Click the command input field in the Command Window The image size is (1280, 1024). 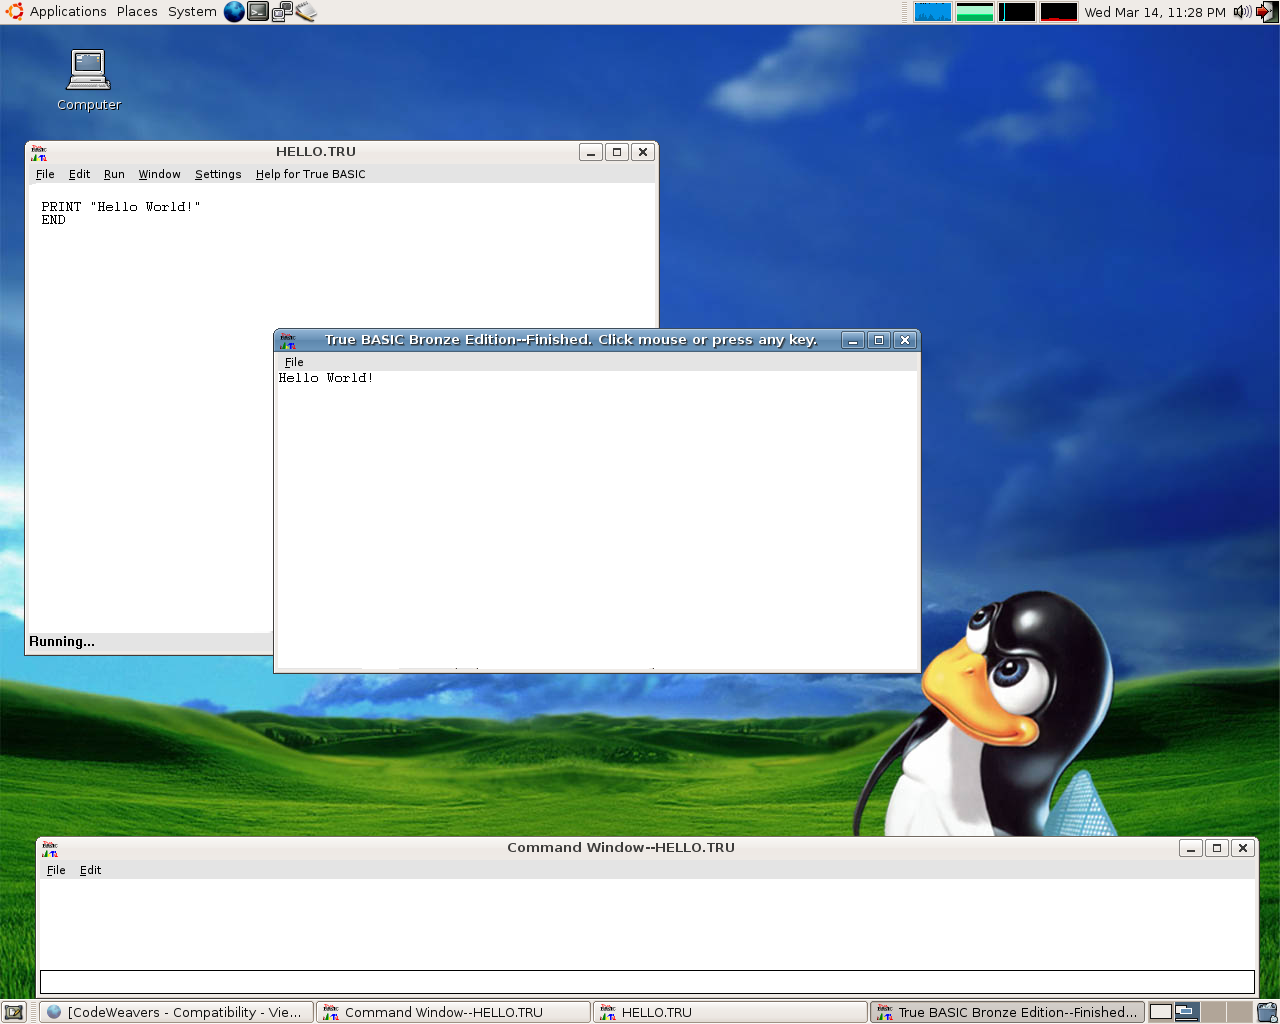(x=646, y=983)
